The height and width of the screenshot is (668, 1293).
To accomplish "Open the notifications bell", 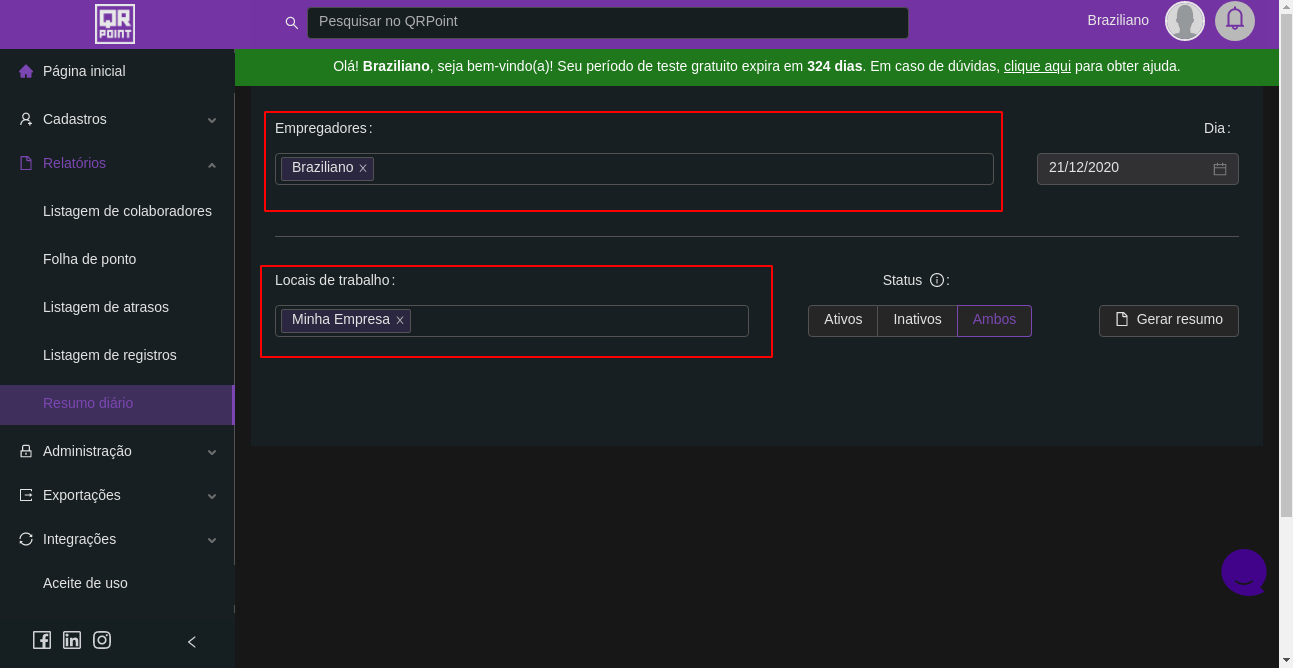I will tap(1234, 20).
